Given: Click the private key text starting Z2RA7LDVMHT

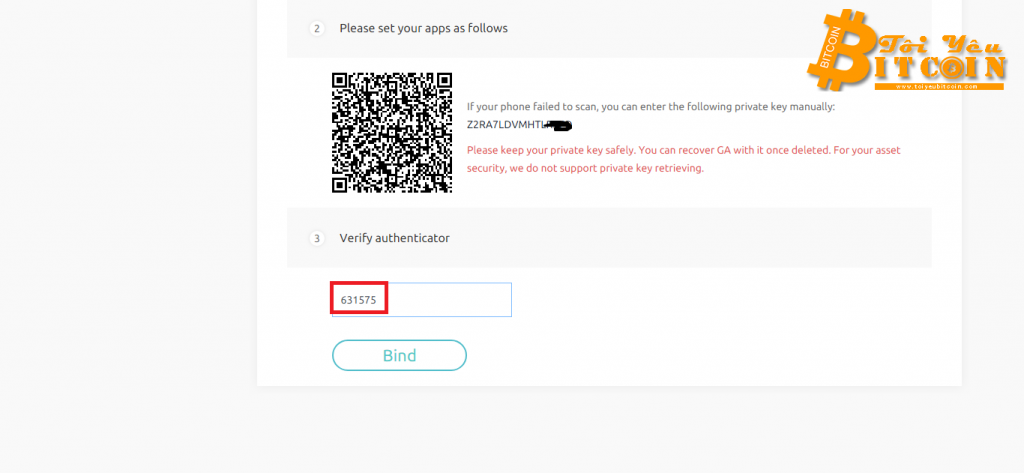Looking at the screenshot, I should [507, 125].
